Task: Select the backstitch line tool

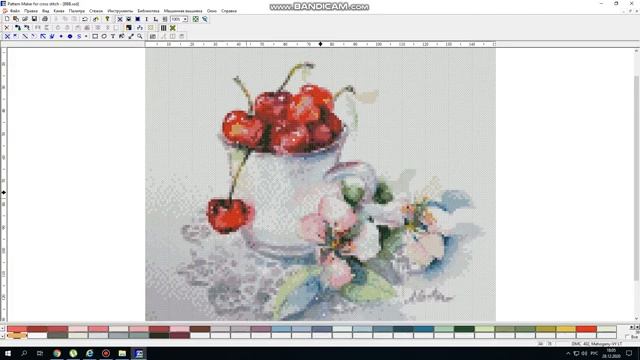Action: (25, 36)
